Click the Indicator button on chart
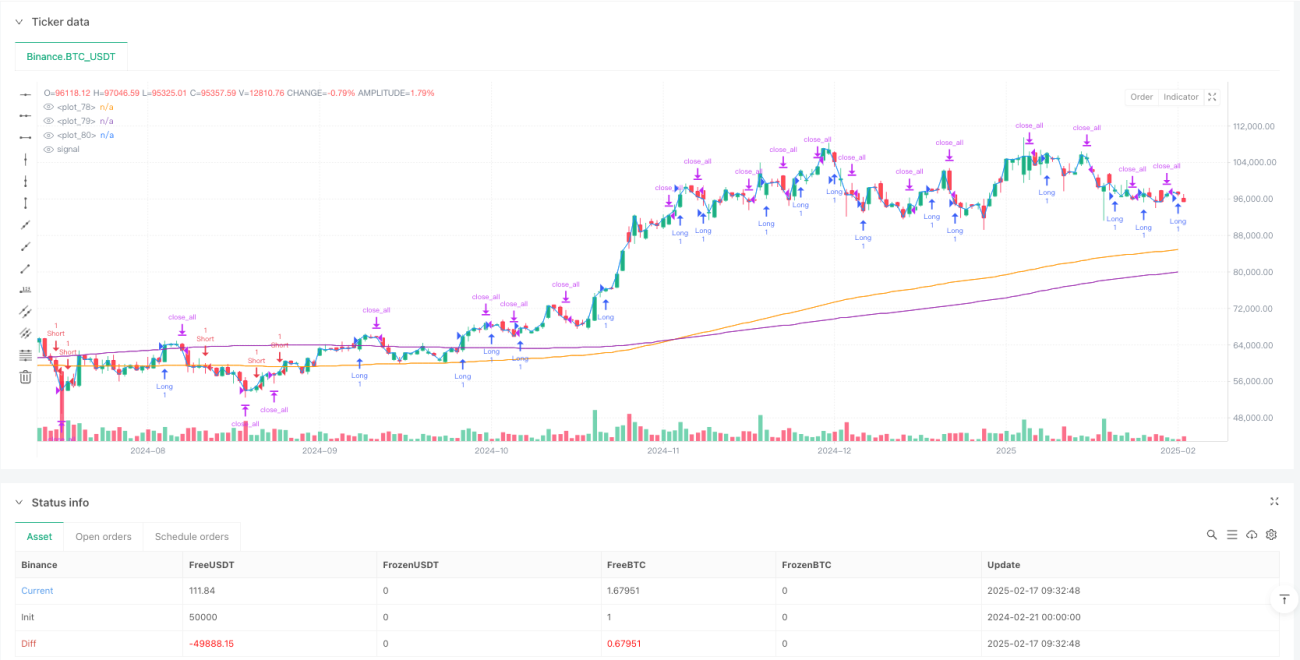Image resolution: width=1300 pixels, height=660 pixels. [x=1181, y=97]
